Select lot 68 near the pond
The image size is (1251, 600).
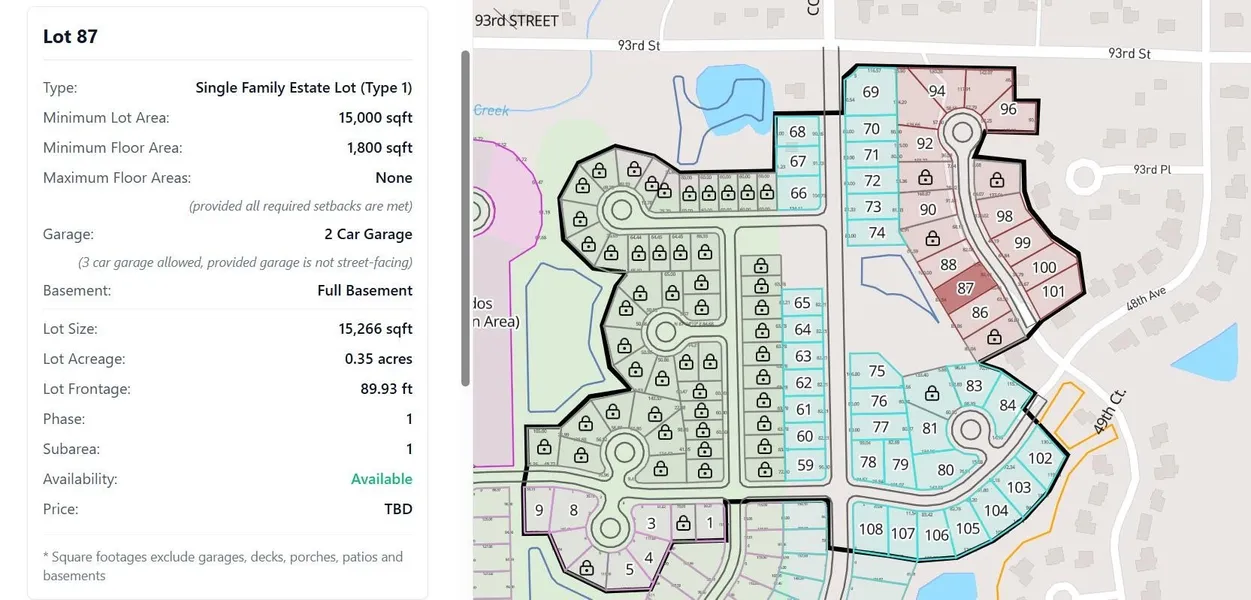click(797, 132)
